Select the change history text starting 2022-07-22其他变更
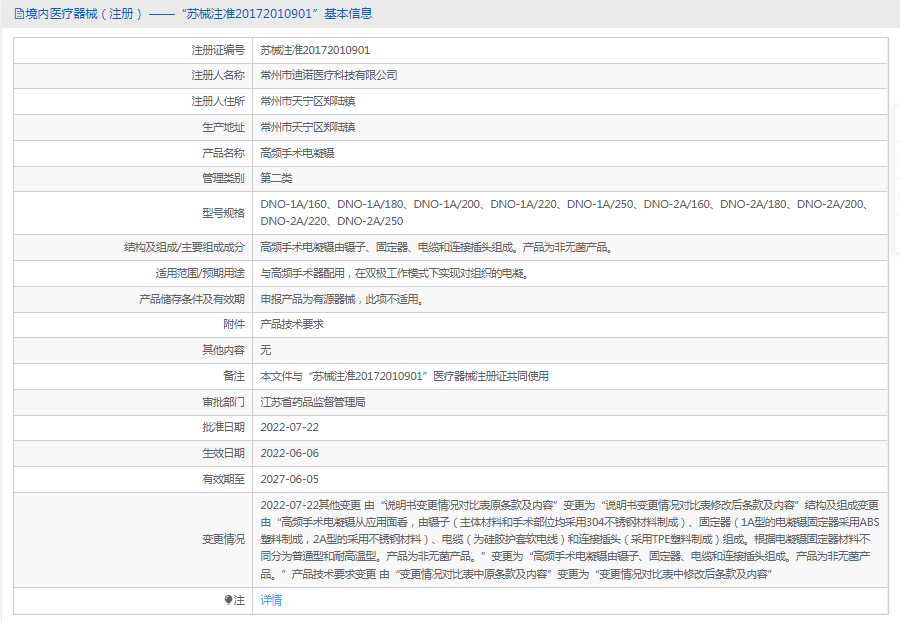 [569, 540]
